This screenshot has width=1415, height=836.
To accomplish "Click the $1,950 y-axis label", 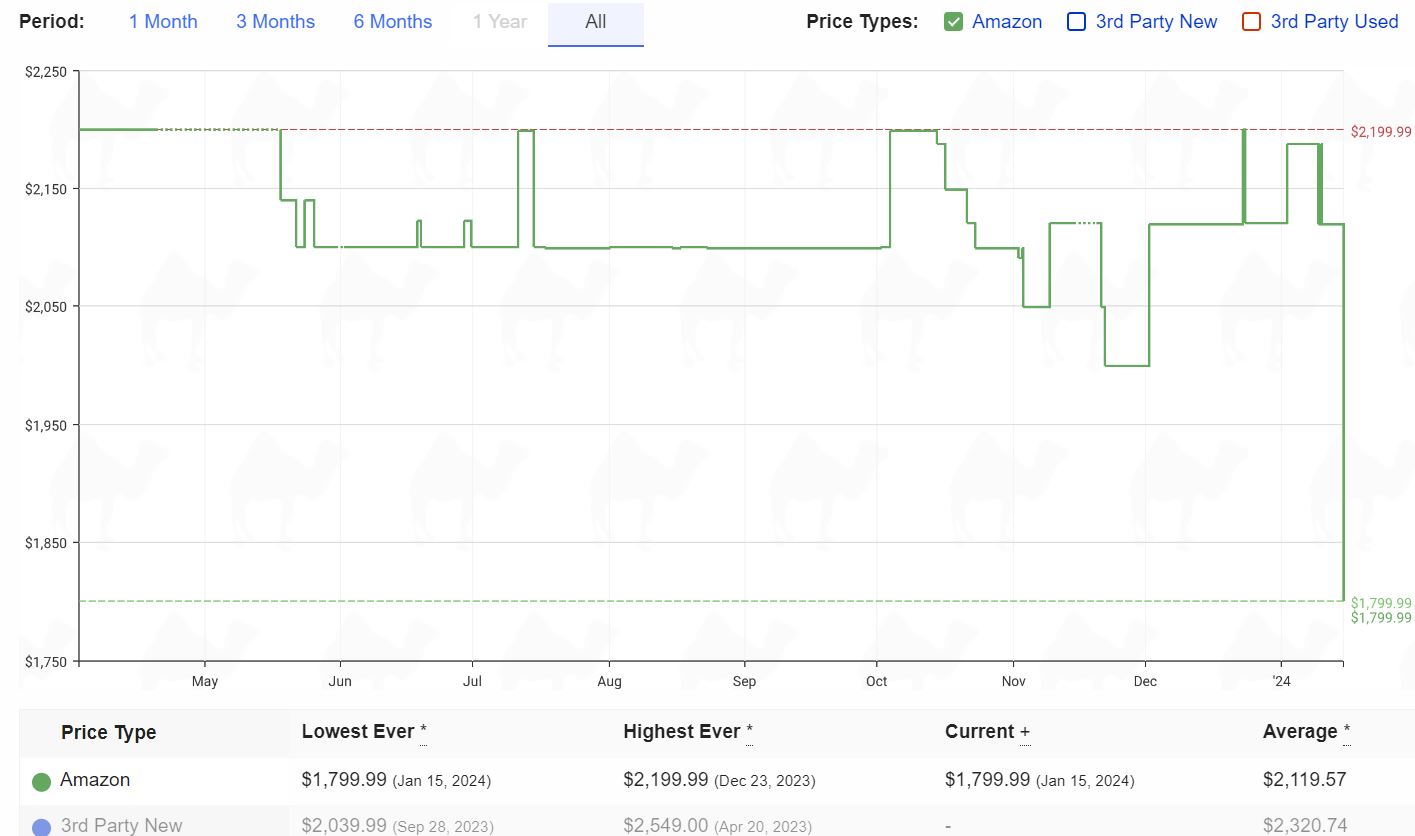I will click(46, 425).
